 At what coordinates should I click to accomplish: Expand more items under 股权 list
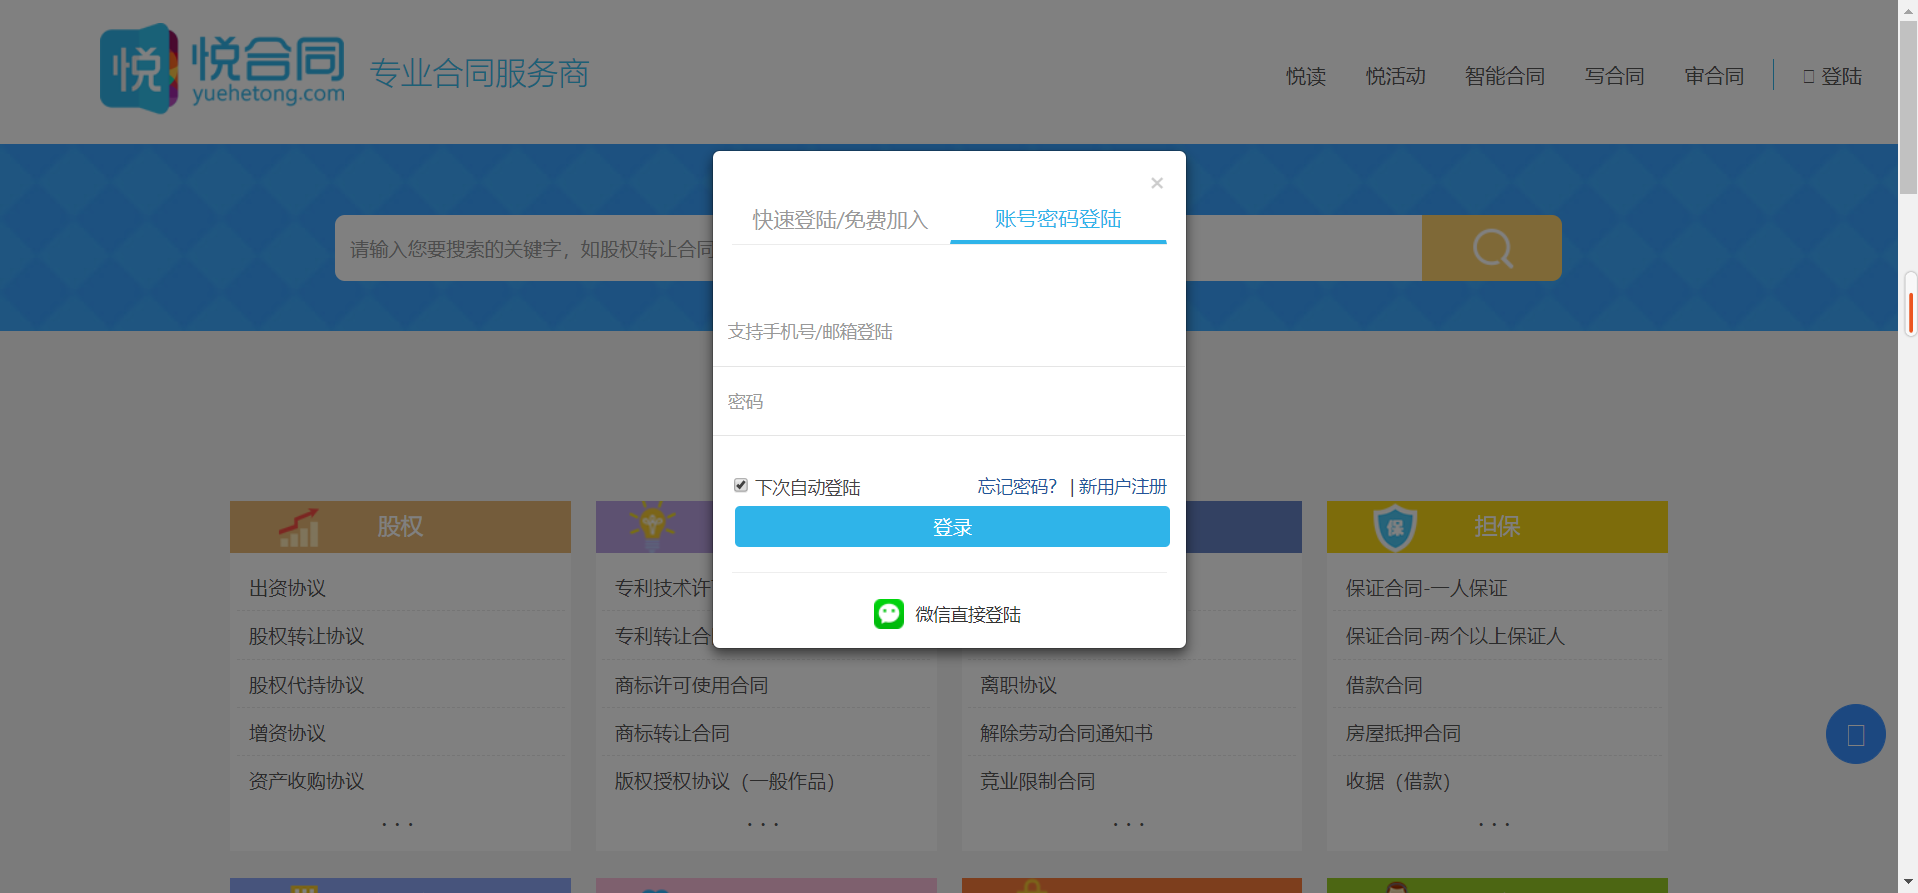397,824
